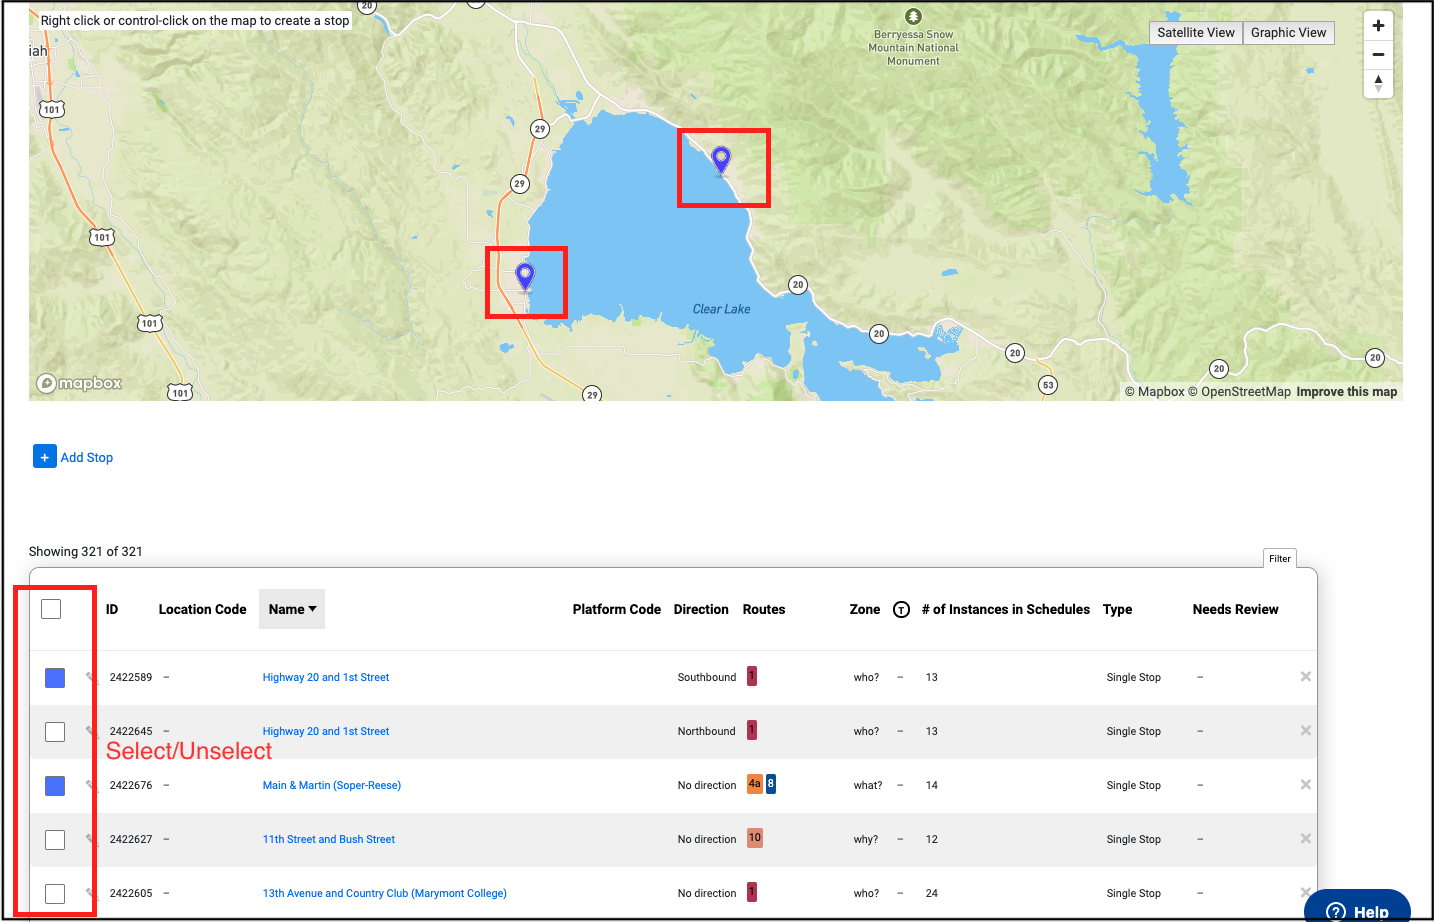Delete the 11th Street and Bush Street row

pyautogui.click(x=1305, y=839)
